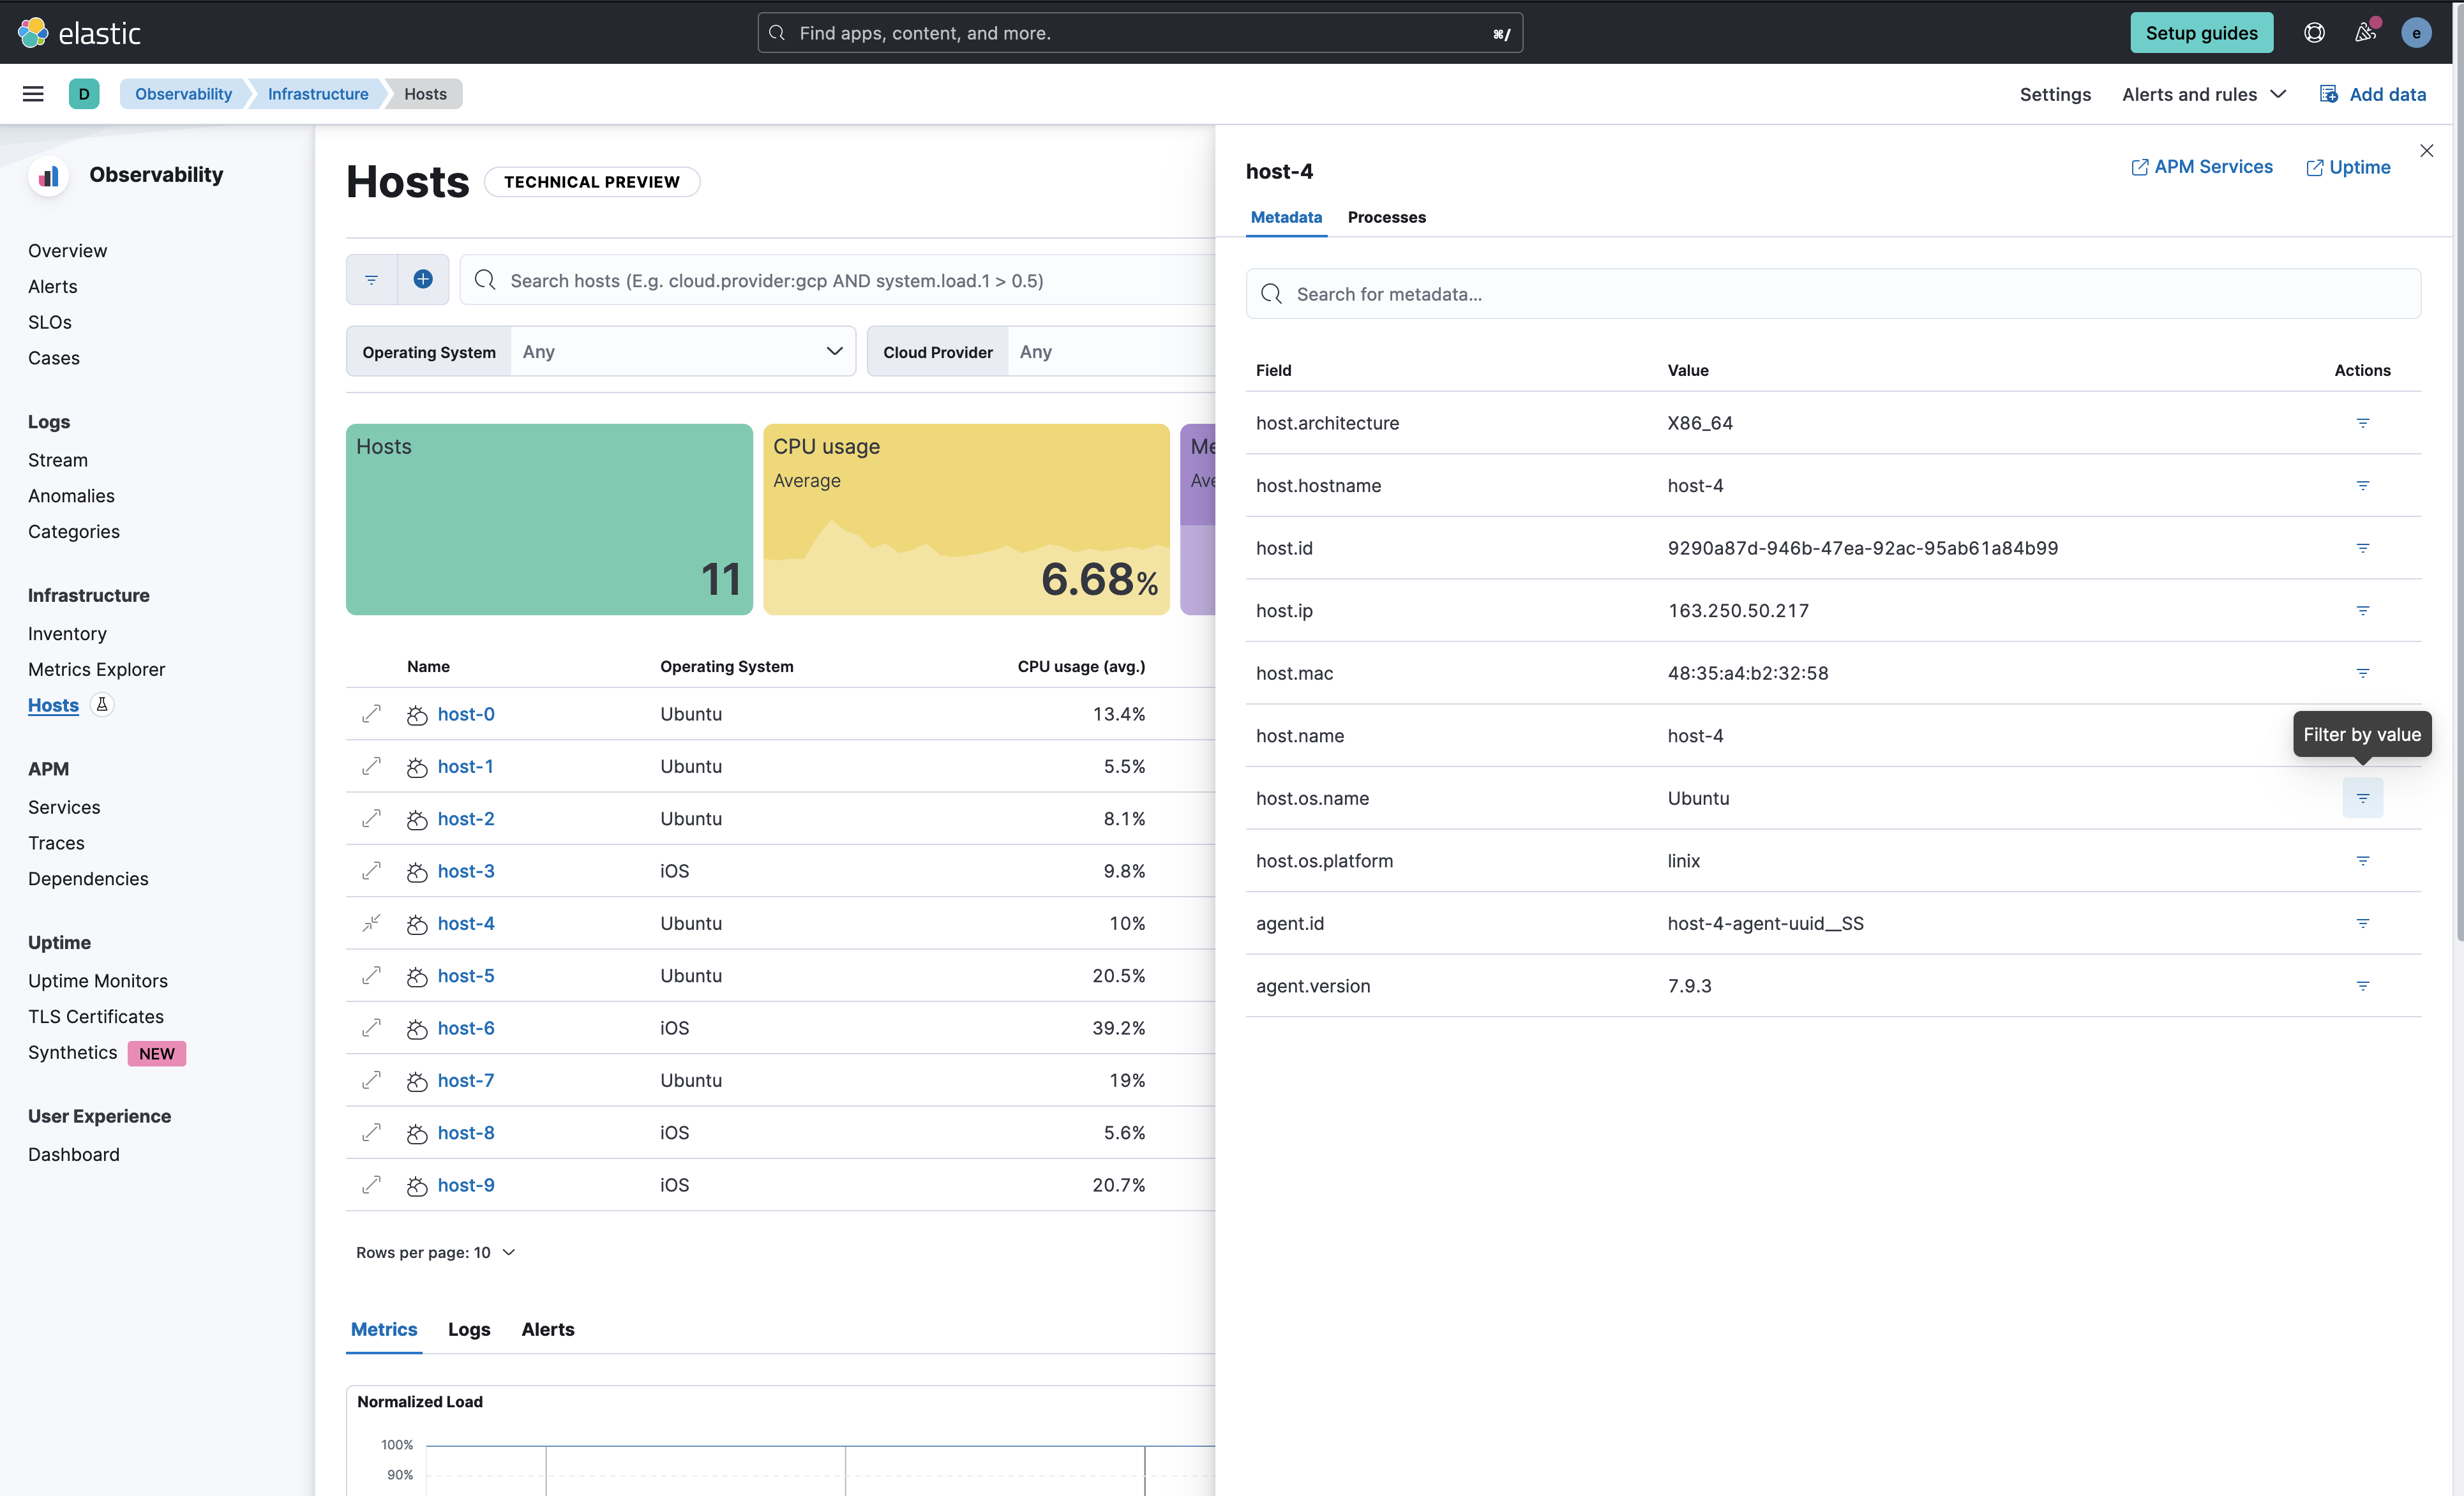Sort by CPU usage (avg.) column header
The width and height of the screenshot is (2464, 1496).
[1081, 666]
